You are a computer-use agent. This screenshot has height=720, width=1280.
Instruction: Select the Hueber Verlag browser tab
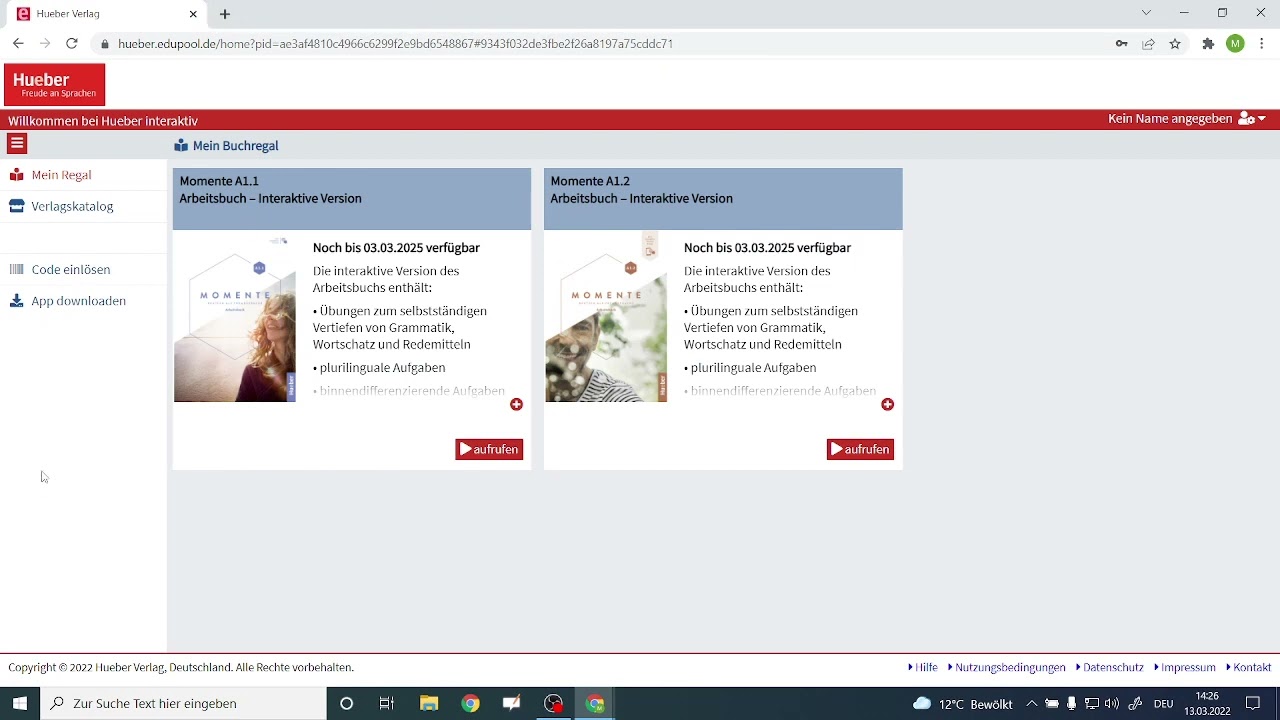(108, 14)
